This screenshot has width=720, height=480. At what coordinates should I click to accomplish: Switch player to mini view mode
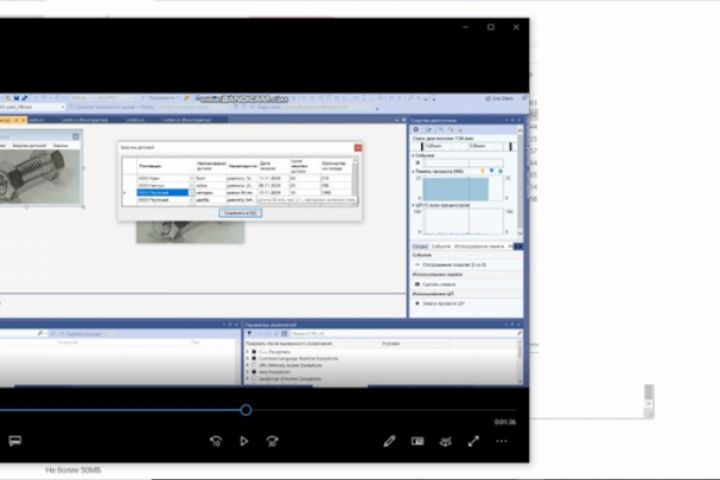(417, 441)
